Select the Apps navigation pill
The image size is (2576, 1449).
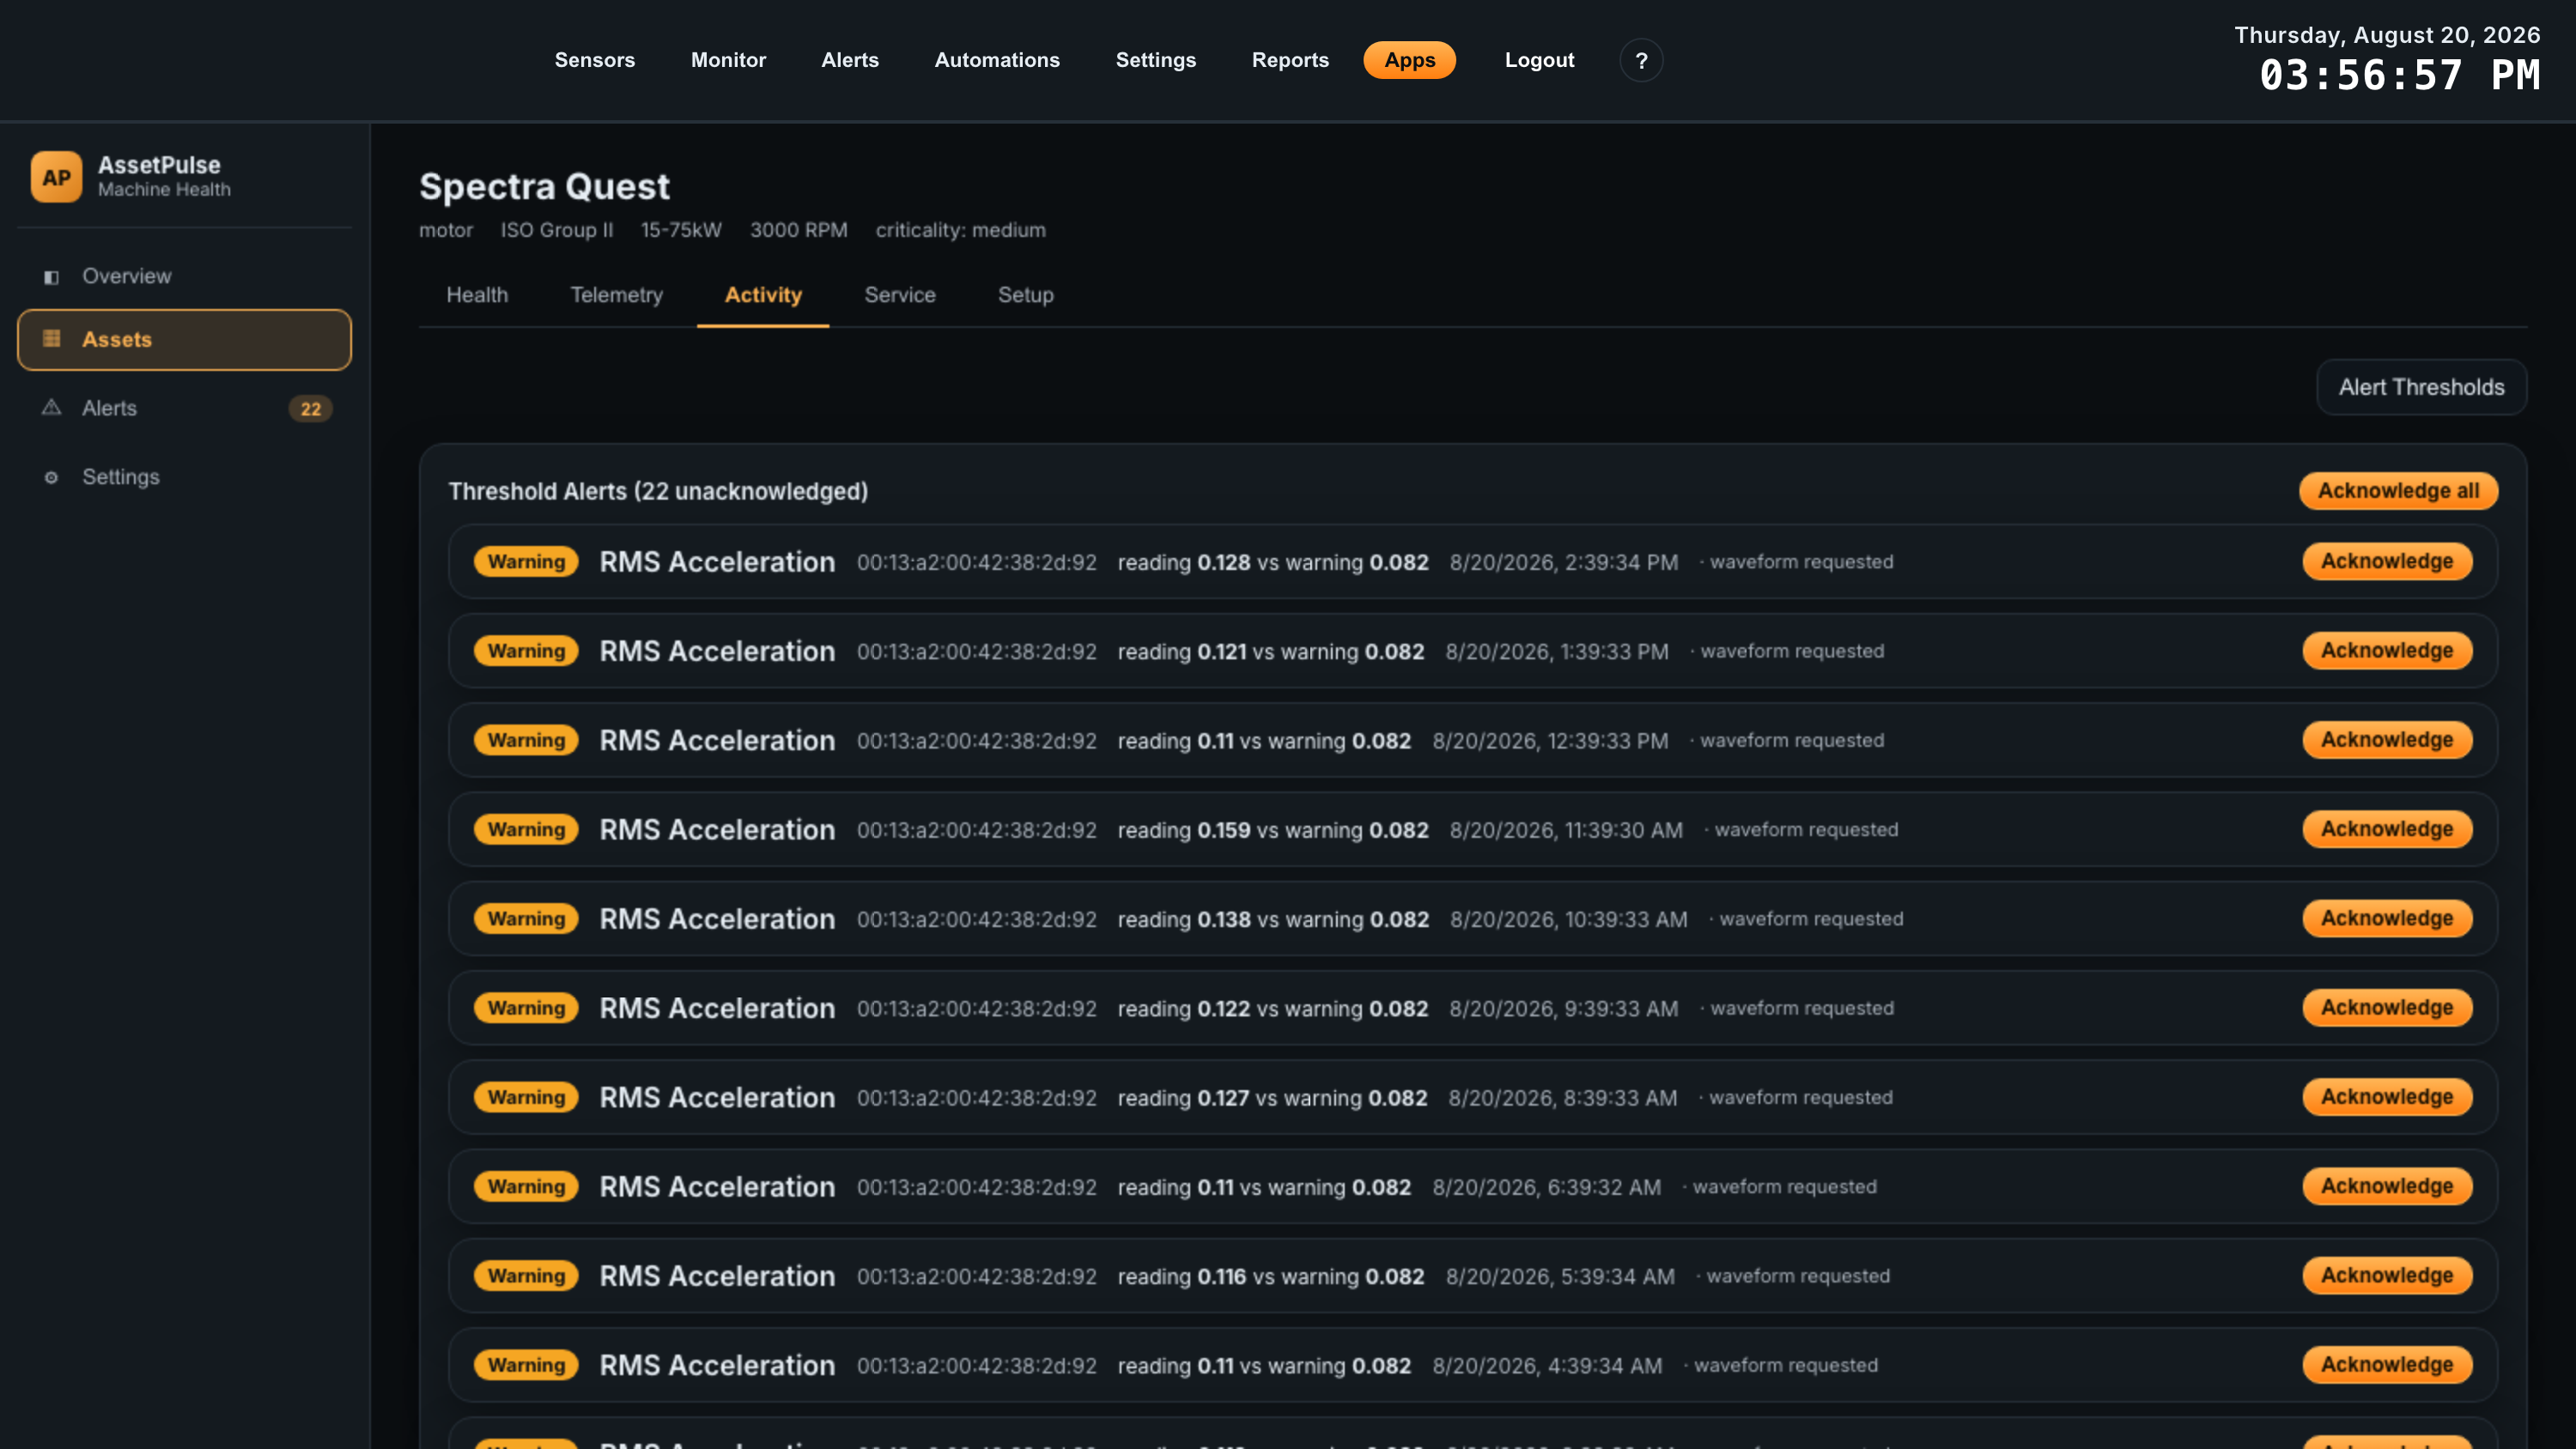[1410, 60]
